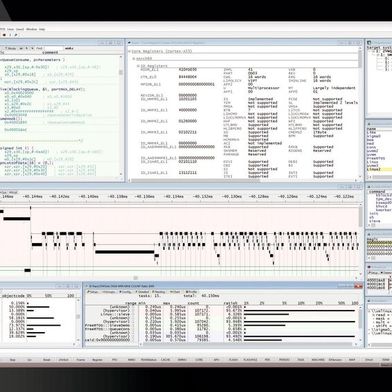
Task: Switch to the Profile tab in the statistics window
Action: click(x=191, y=292)
